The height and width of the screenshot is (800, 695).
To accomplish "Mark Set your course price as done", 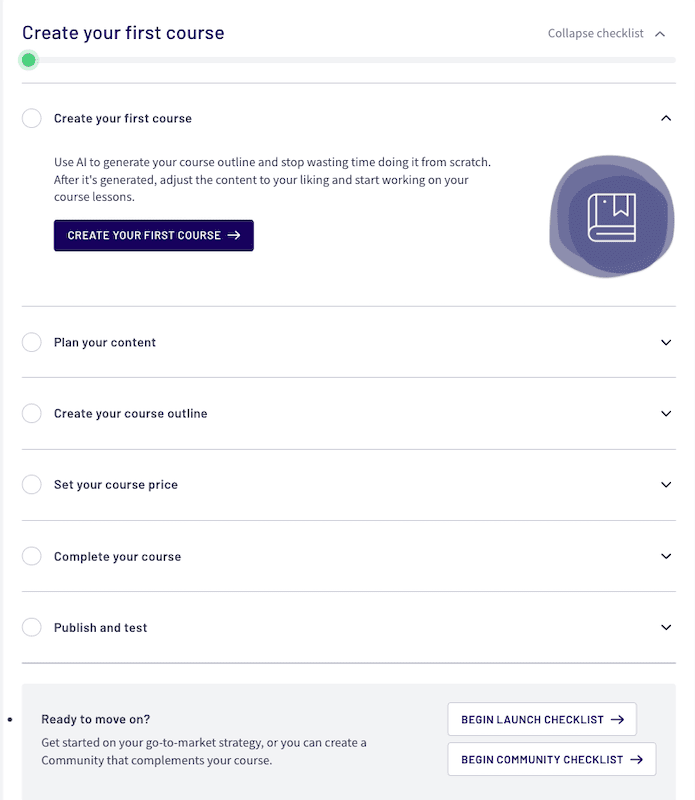I will tap(31, 484).
